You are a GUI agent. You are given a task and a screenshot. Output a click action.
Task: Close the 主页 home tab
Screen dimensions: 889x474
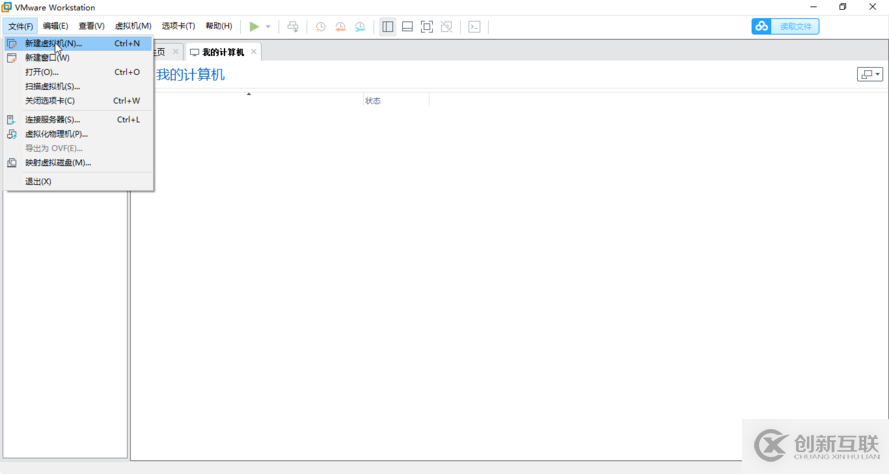(175, 52)
